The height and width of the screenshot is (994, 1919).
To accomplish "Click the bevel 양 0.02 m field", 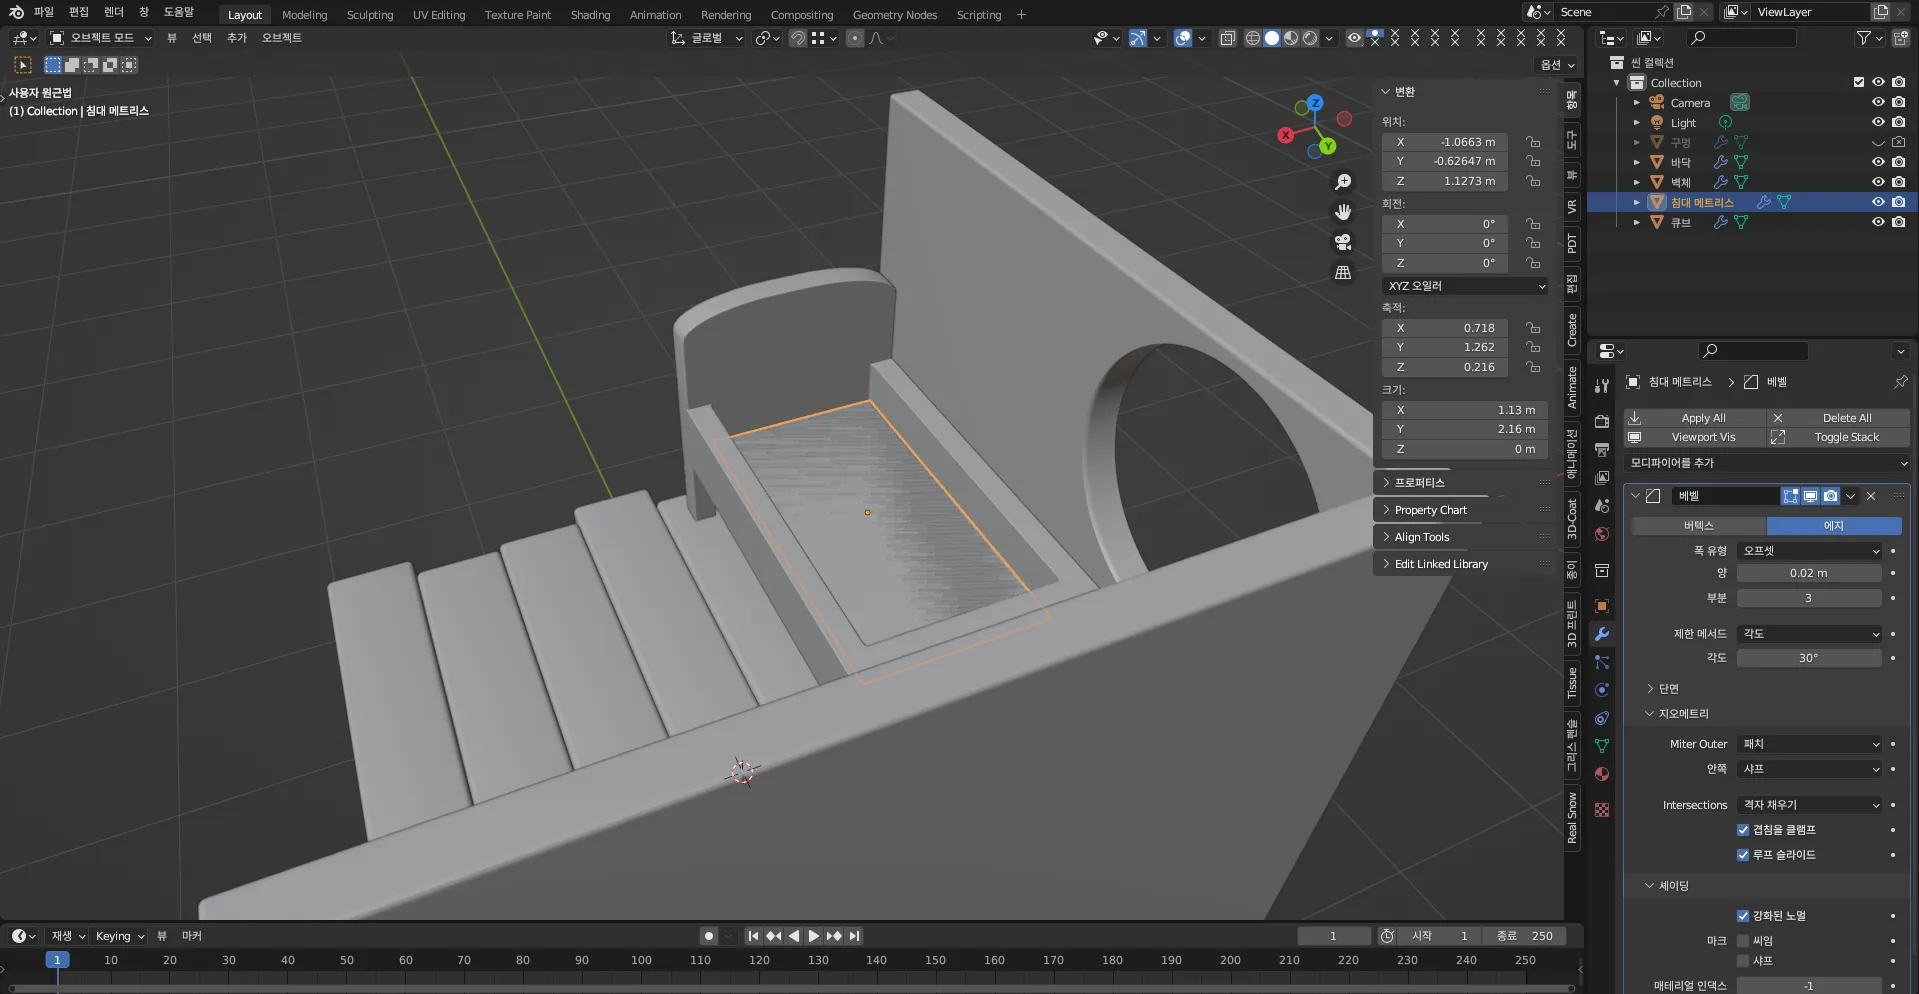I will click(x=1808, y=573).
